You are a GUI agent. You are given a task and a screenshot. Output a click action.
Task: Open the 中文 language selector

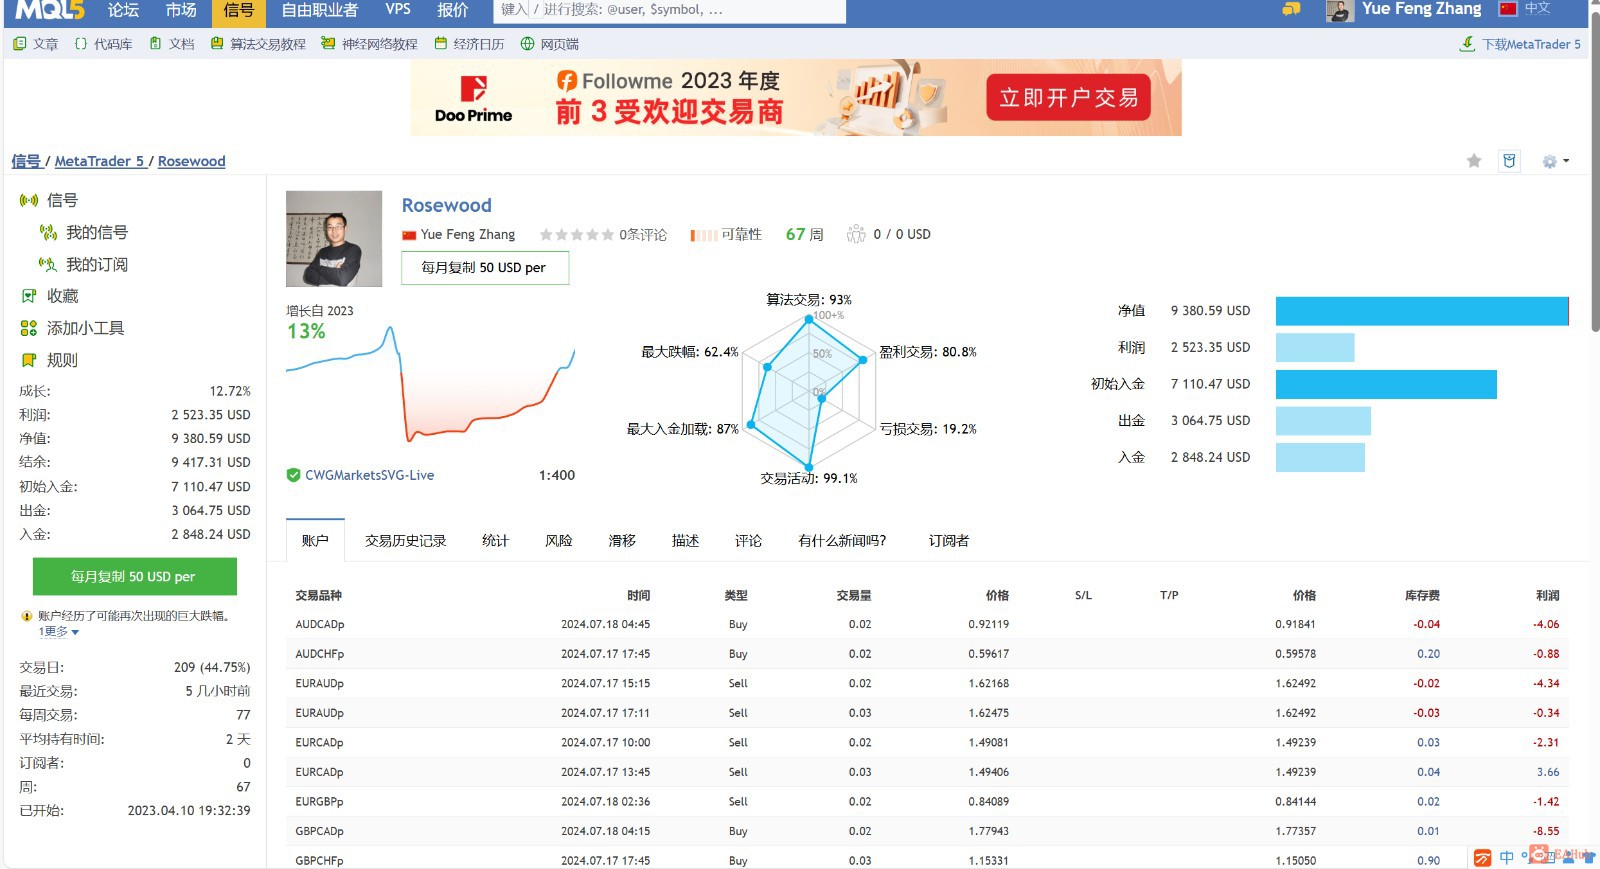coord(1537,9)
